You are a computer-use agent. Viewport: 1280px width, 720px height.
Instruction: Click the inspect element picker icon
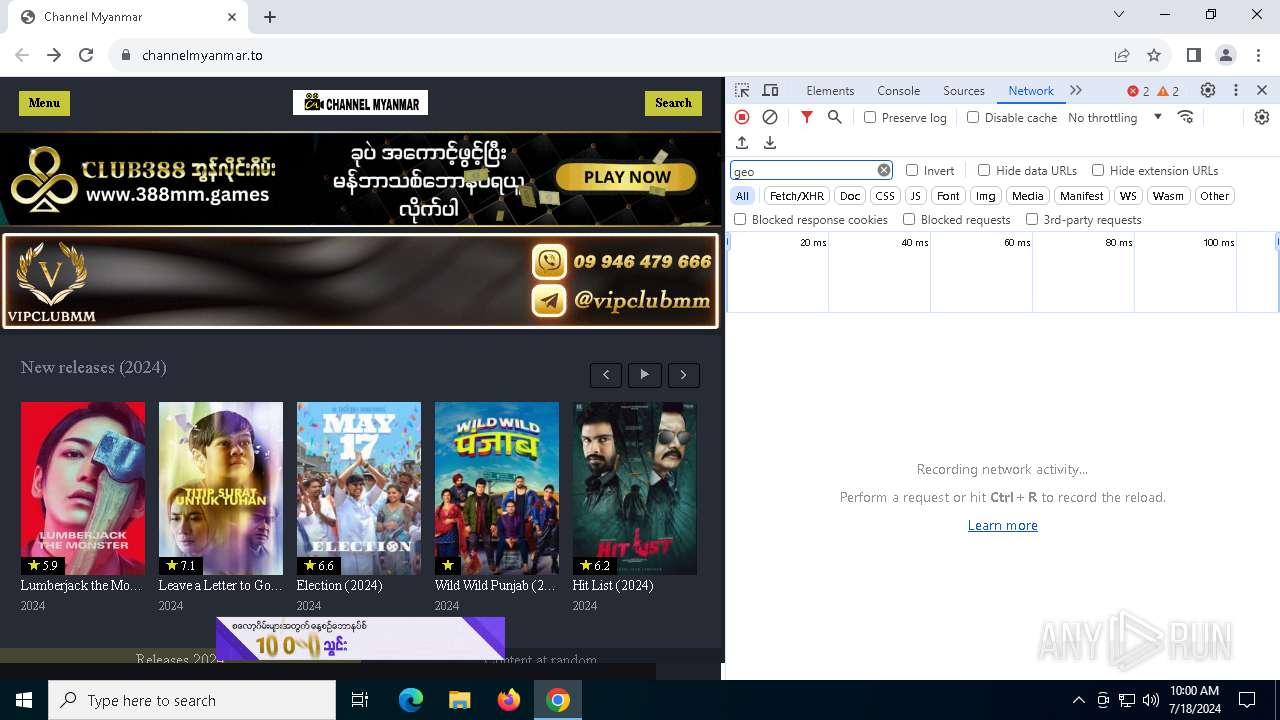point(742,90)
